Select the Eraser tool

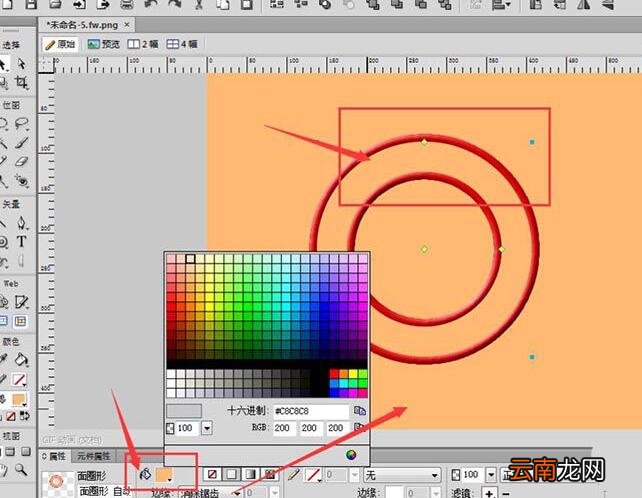tap(21, 162)
